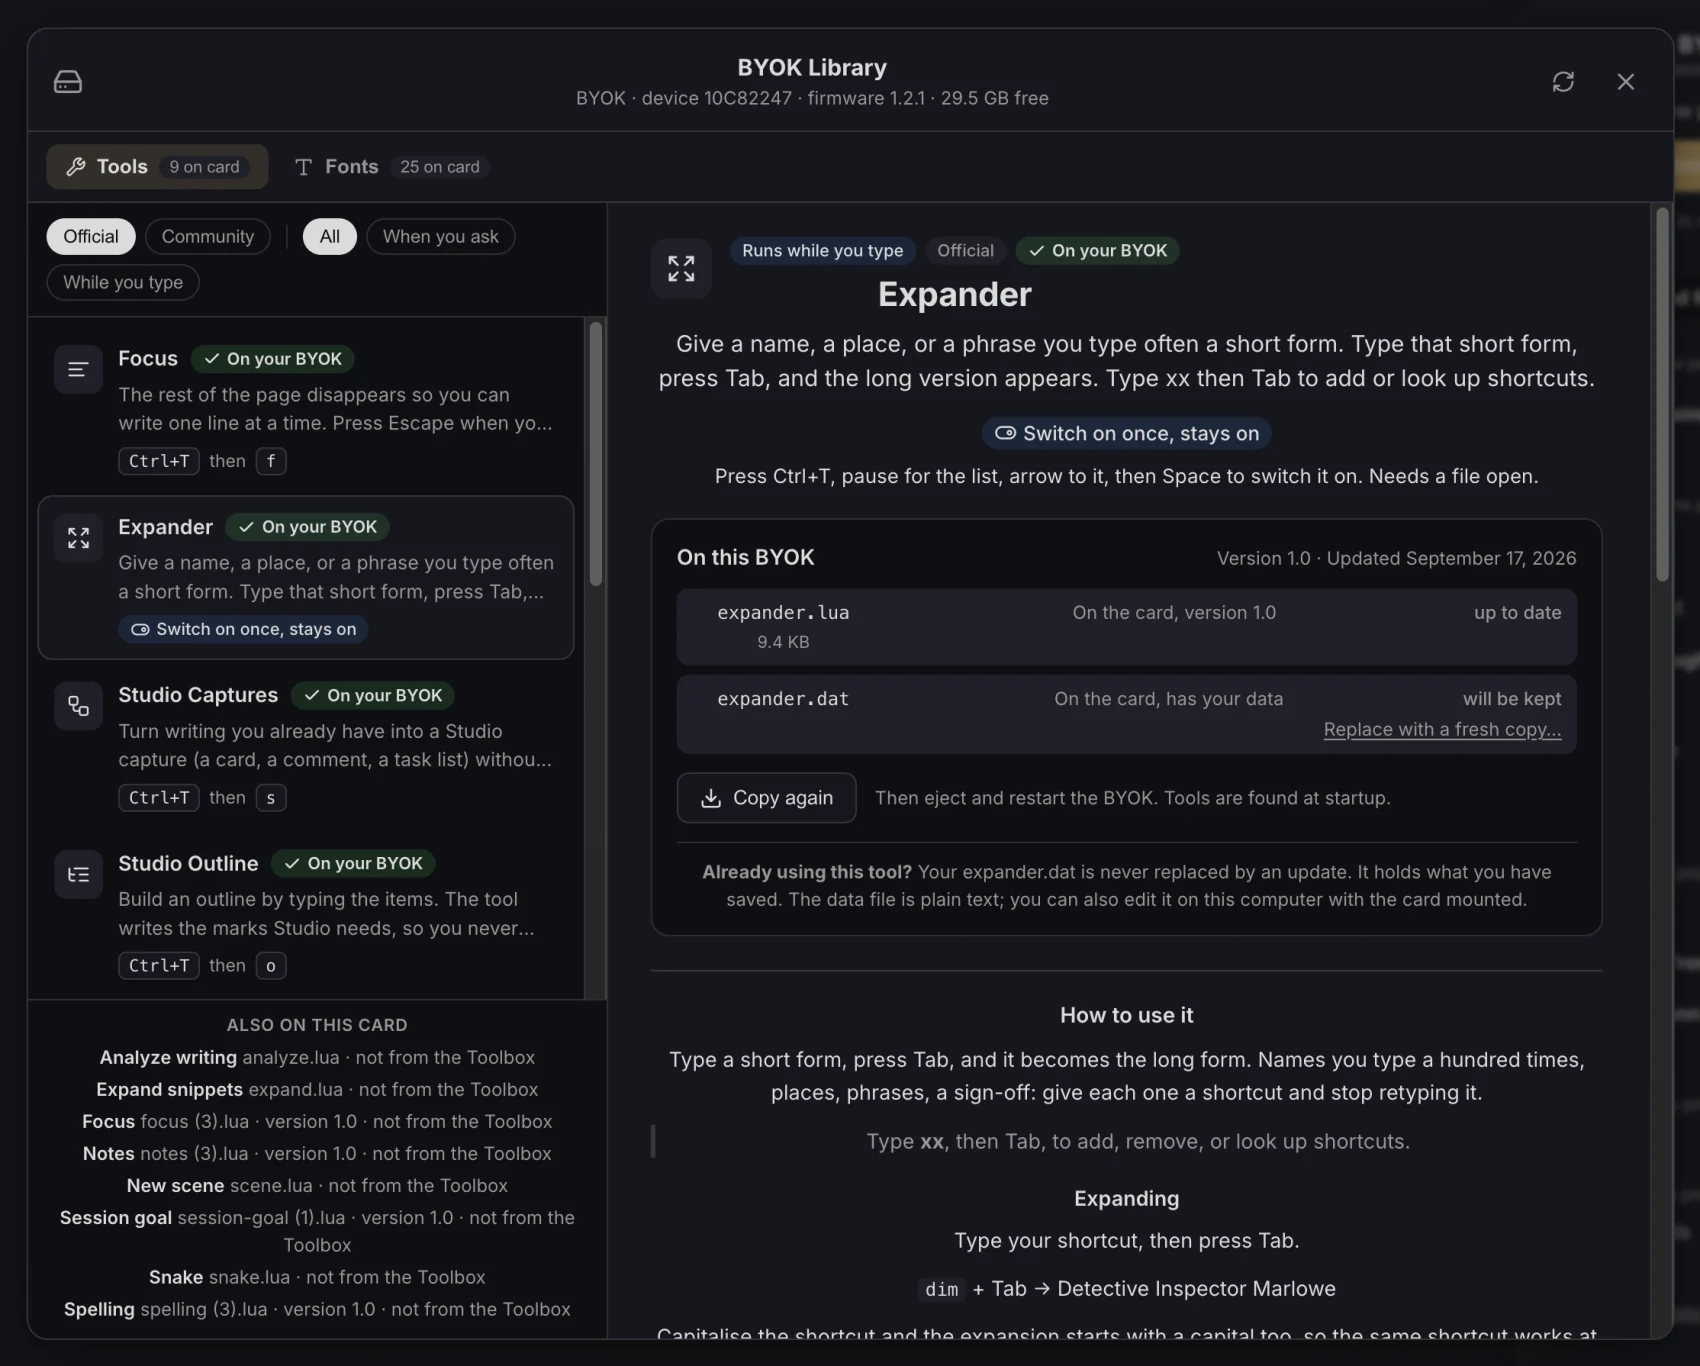
Task: Select the All filter chip
Action: [330, 237]
